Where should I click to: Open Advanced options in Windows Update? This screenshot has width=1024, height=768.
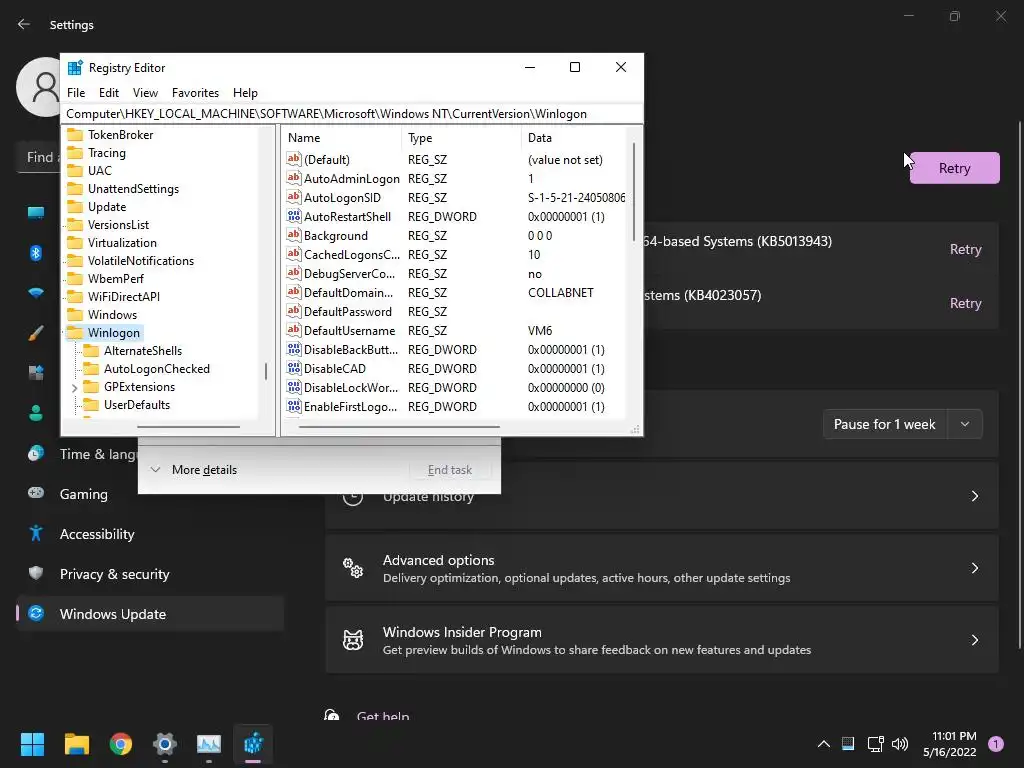click(x=662, y=568)
